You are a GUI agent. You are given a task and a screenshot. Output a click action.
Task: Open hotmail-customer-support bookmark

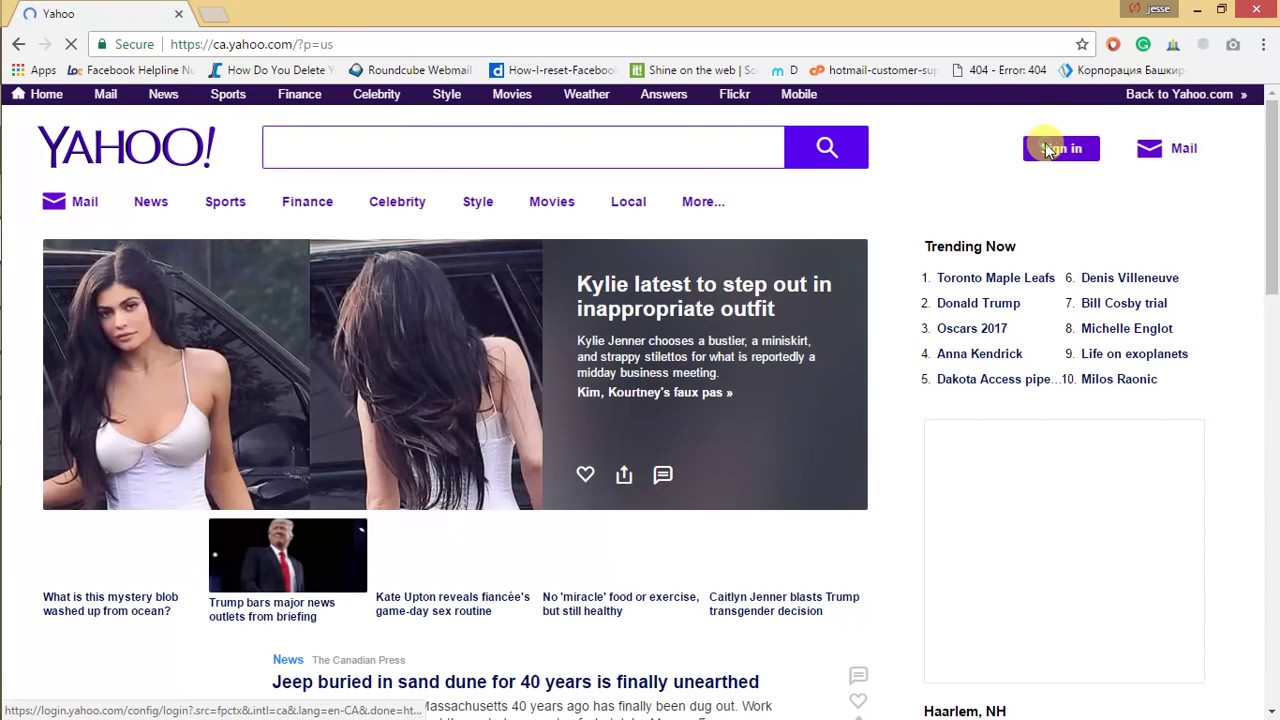(x=873, y=70)
